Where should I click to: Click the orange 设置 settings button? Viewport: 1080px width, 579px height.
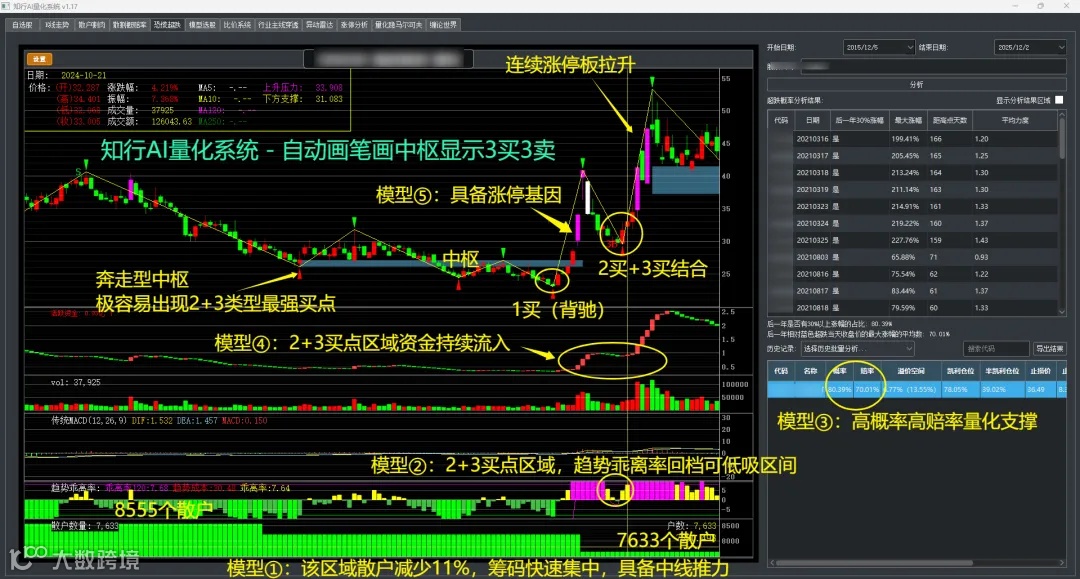coord(39,59)
